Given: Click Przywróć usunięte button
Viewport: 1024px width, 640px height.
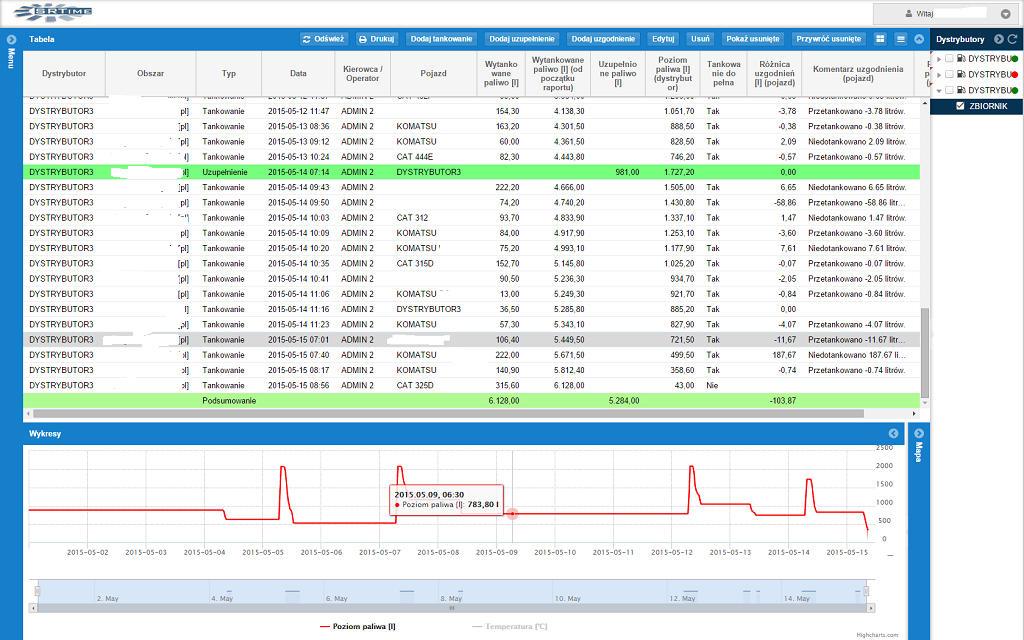Looking at the screenshot, I should click(829, 39).
